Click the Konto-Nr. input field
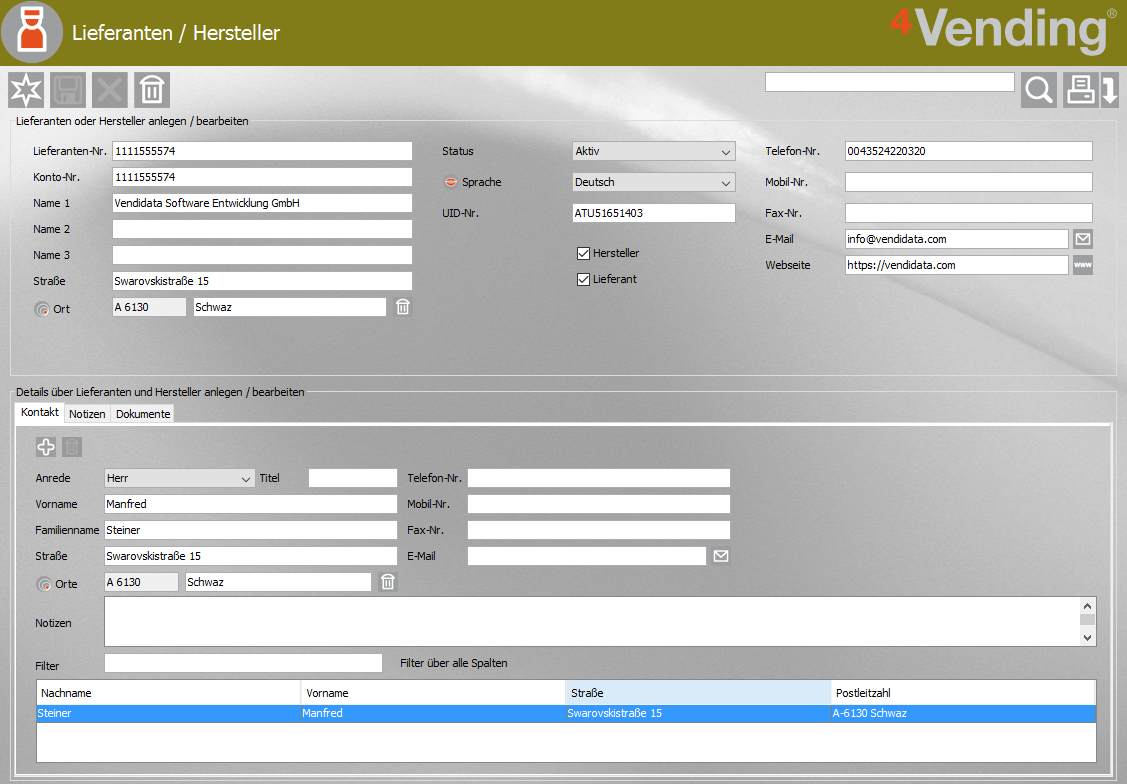Image resolution: width=1127 pixels, height=784 pixels. click(262, 177)
